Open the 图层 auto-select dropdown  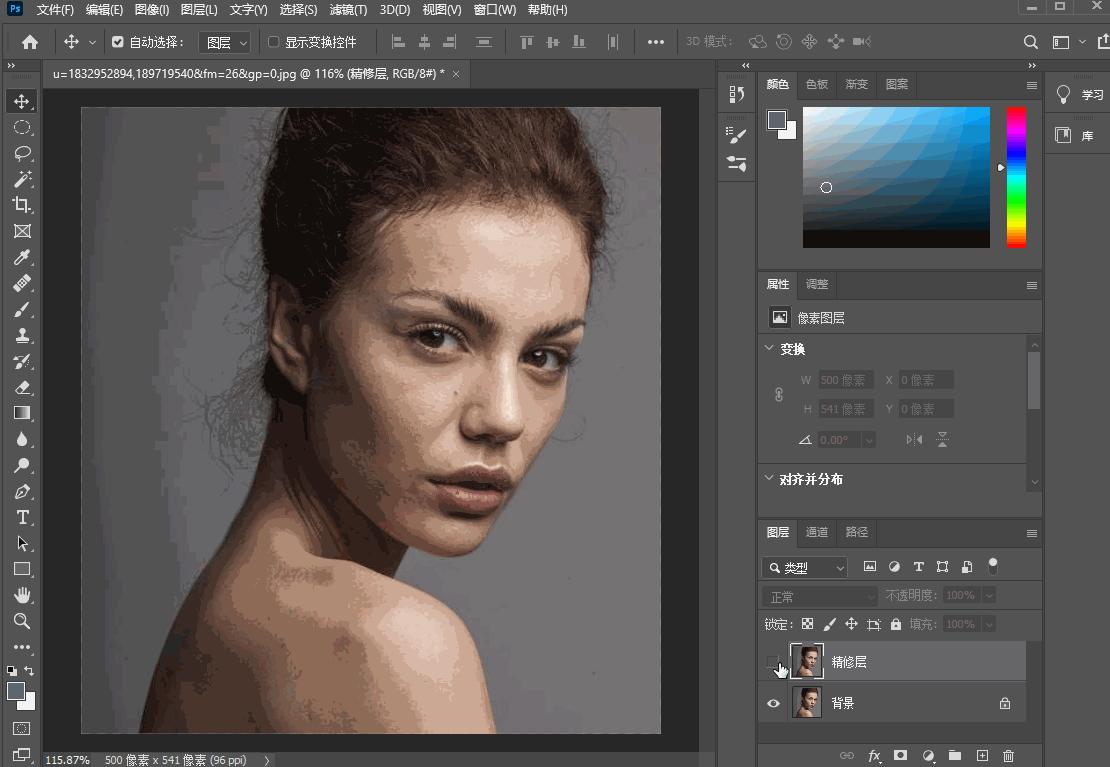click(224, 42)
